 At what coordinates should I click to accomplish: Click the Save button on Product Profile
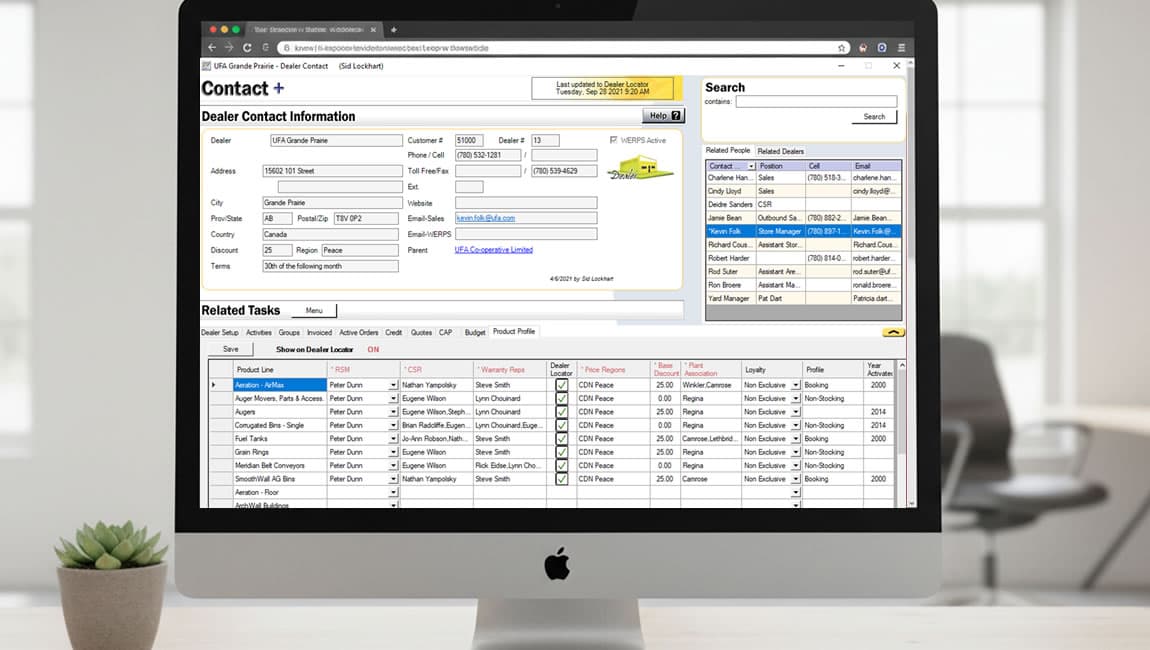click(x=231, y=348)
